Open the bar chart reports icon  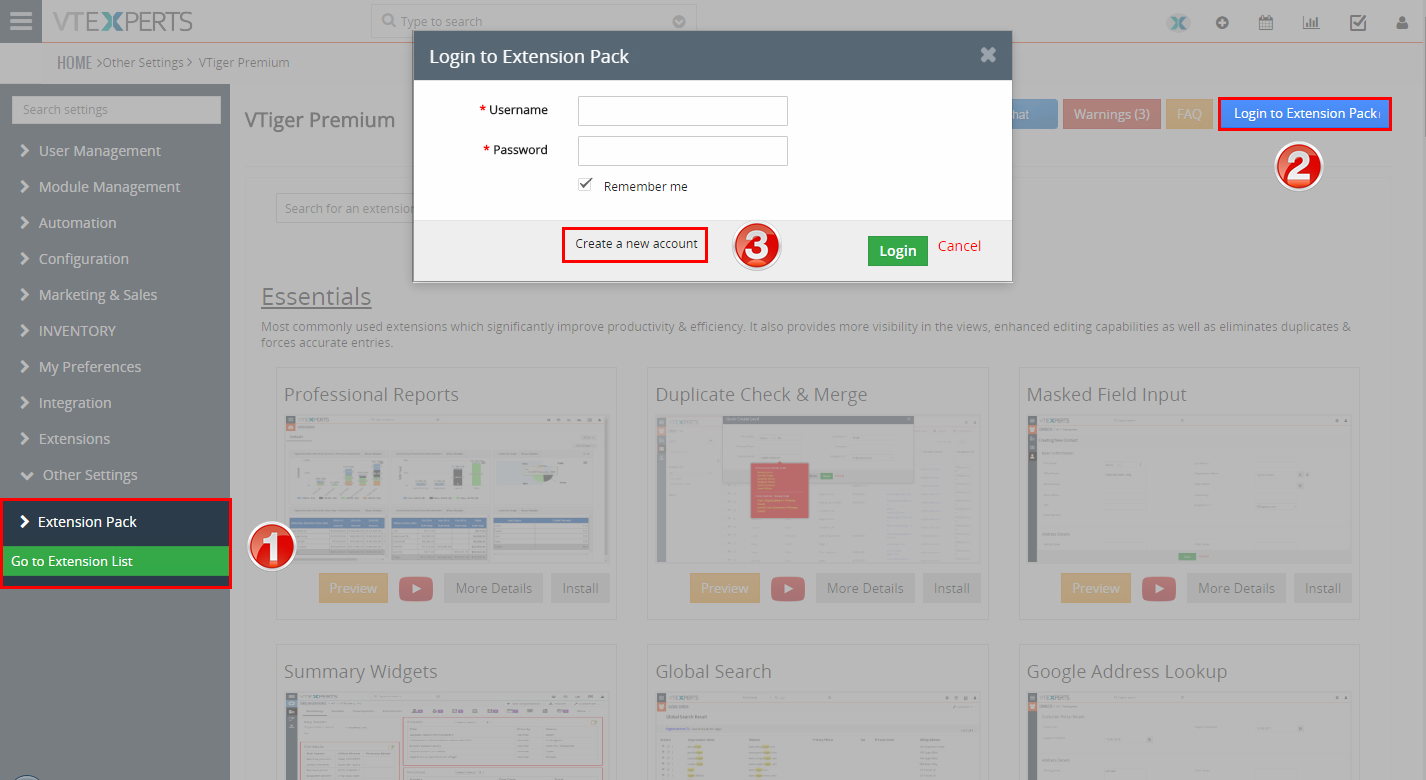pos(1311,22)
